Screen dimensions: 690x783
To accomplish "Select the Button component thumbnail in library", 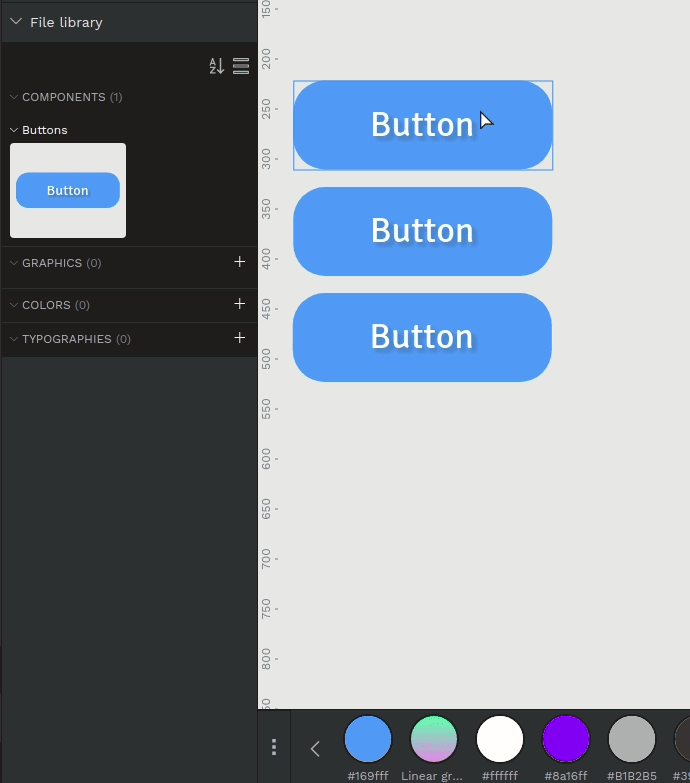I will (68, 190).
